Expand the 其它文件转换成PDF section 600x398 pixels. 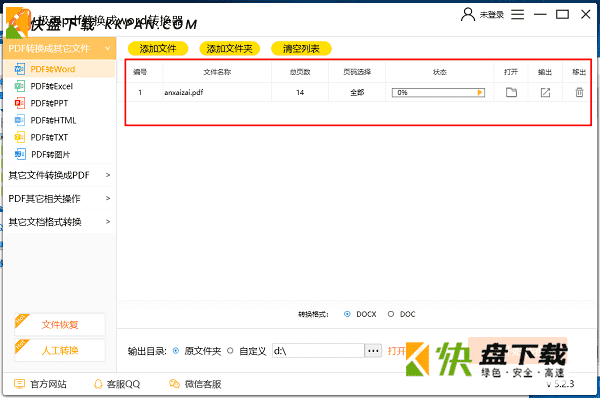59,175
